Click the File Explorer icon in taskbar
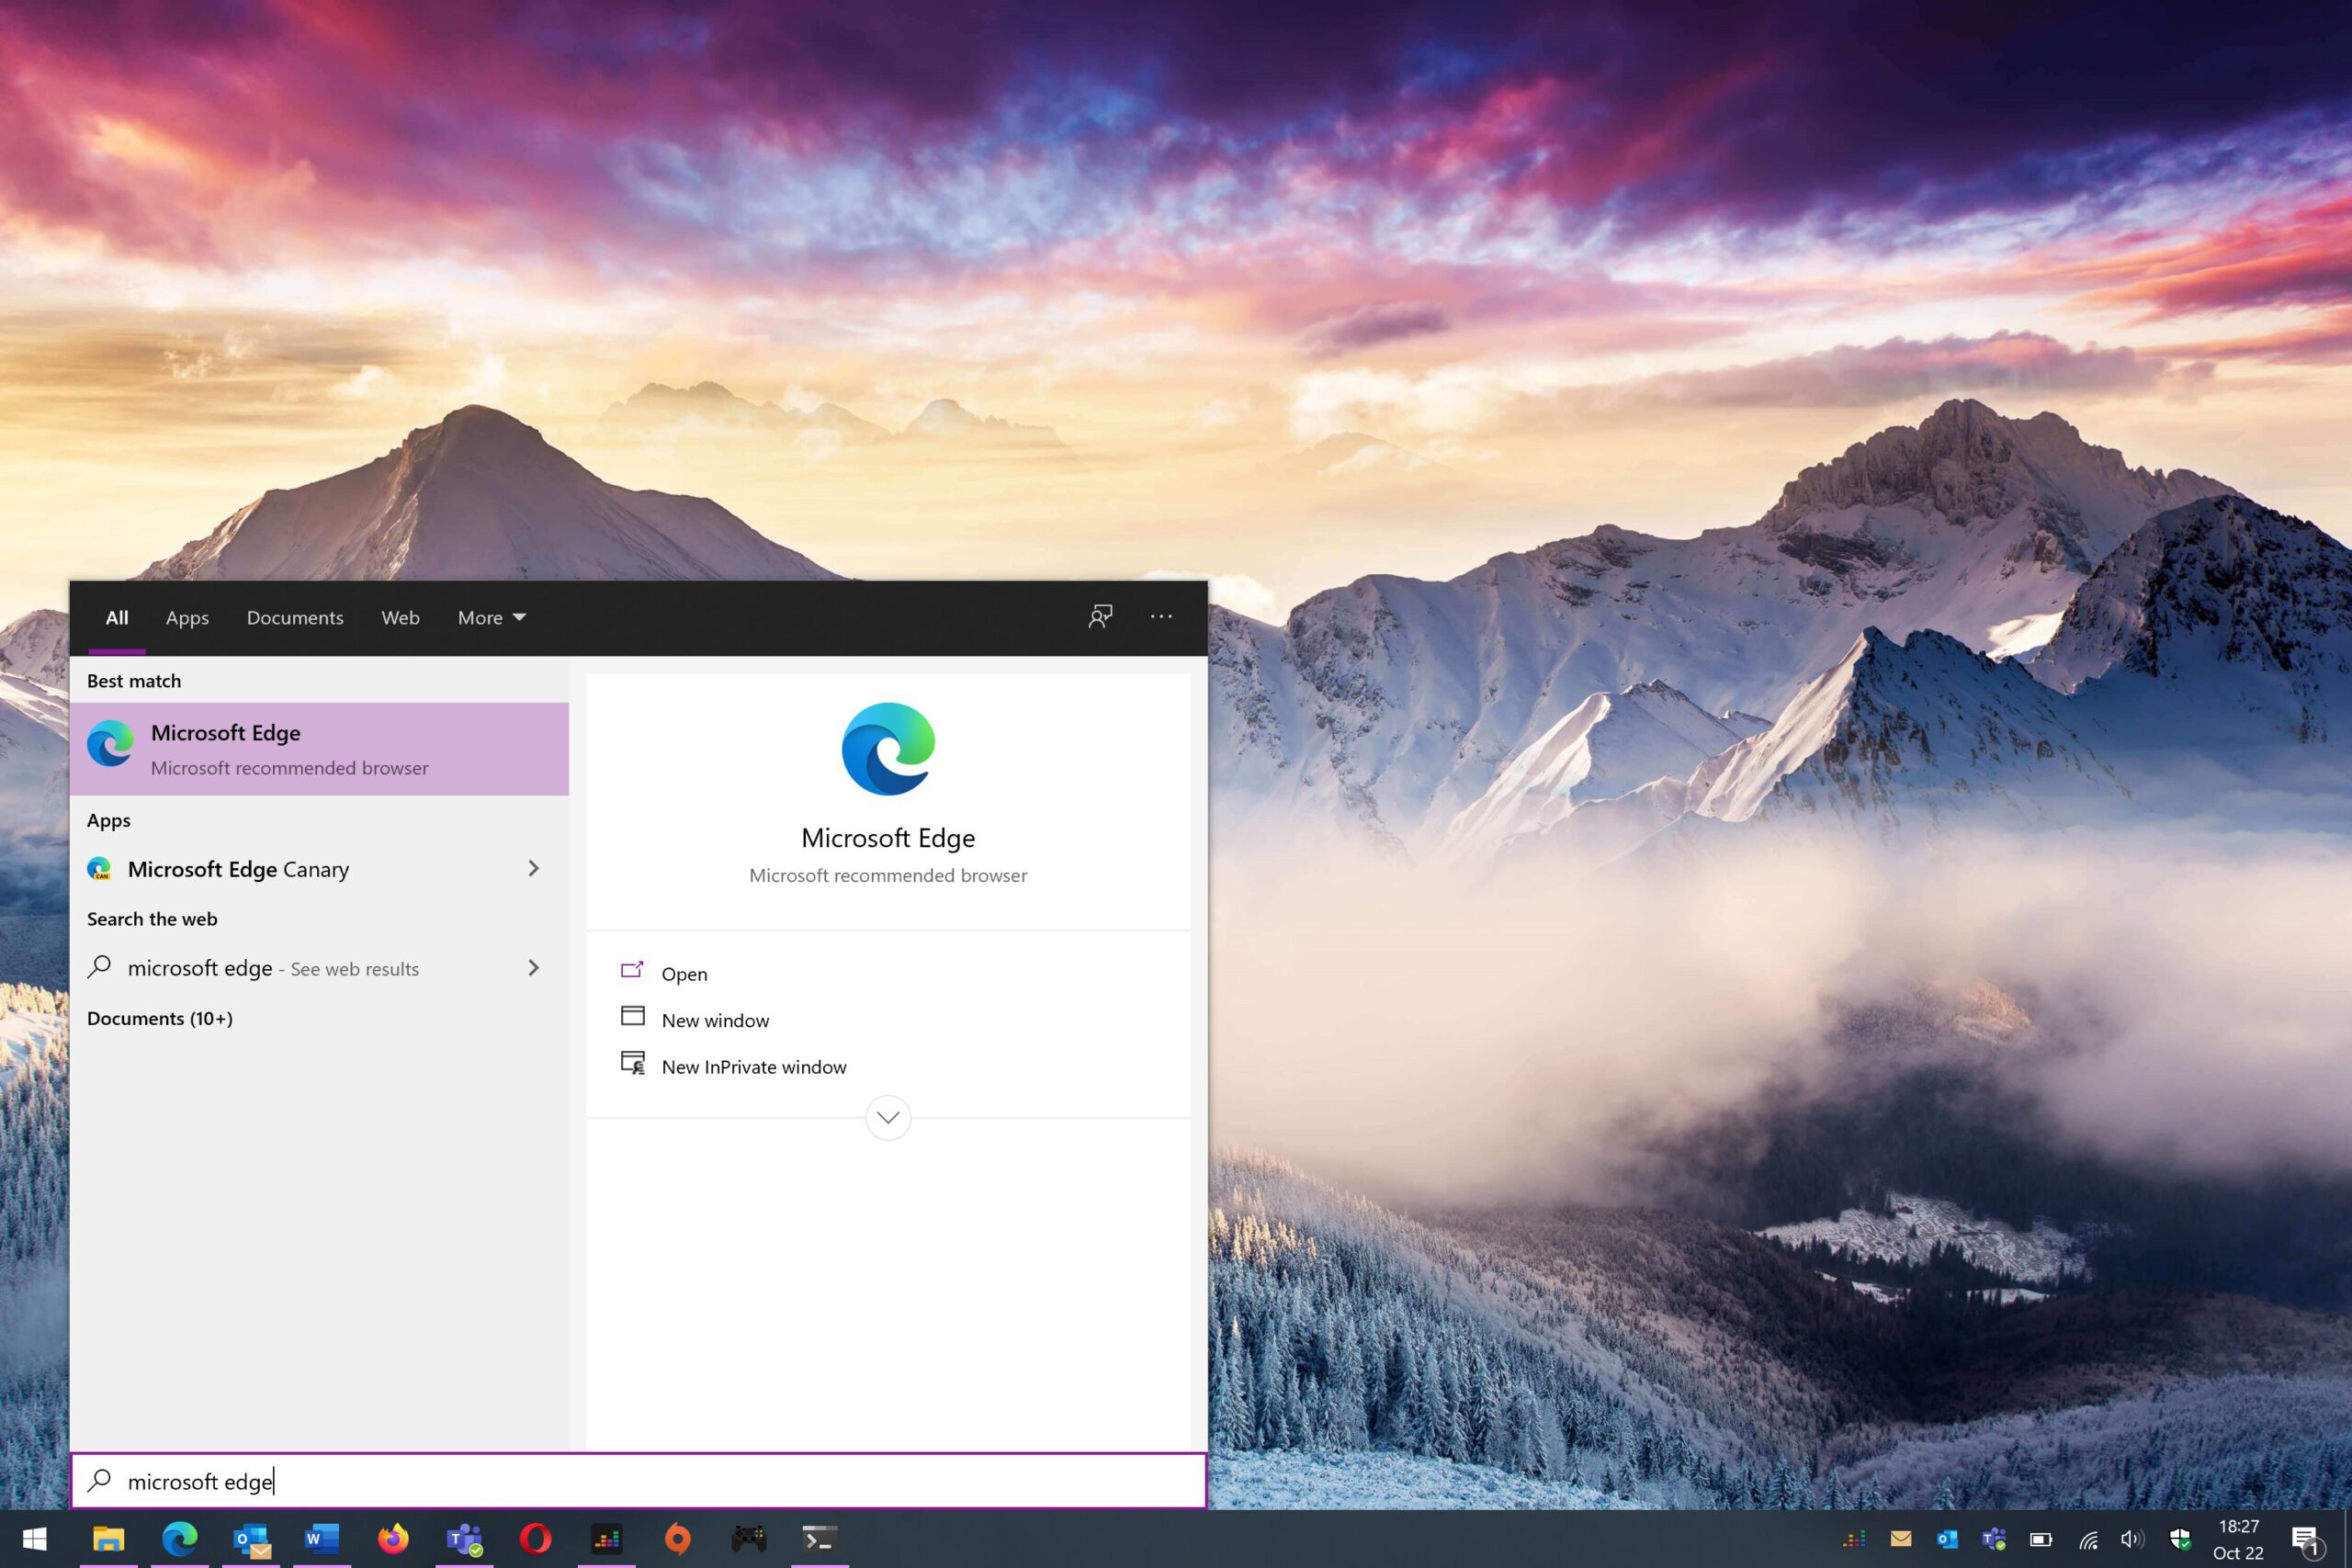This screenshot has width=2352, height=1568. [108, 1539]
